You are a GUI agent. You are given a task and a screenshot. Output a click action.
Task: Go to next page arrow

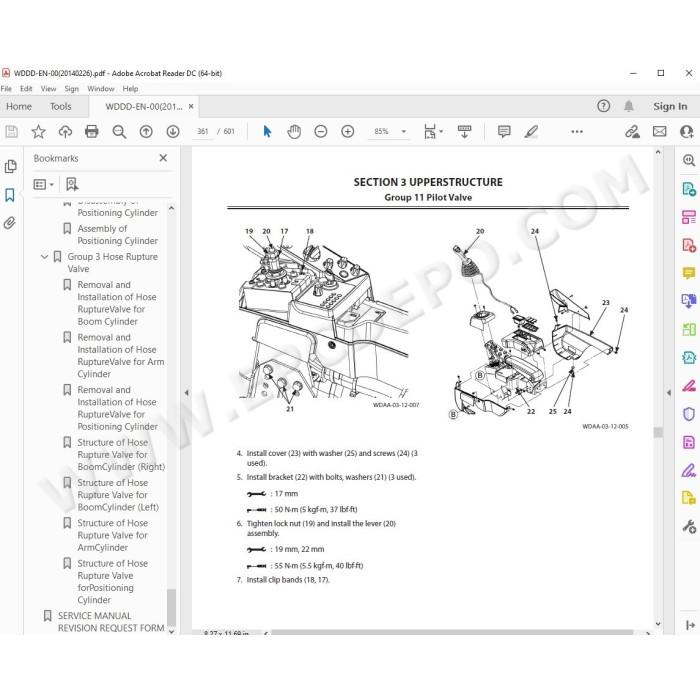tap(173, 132)
